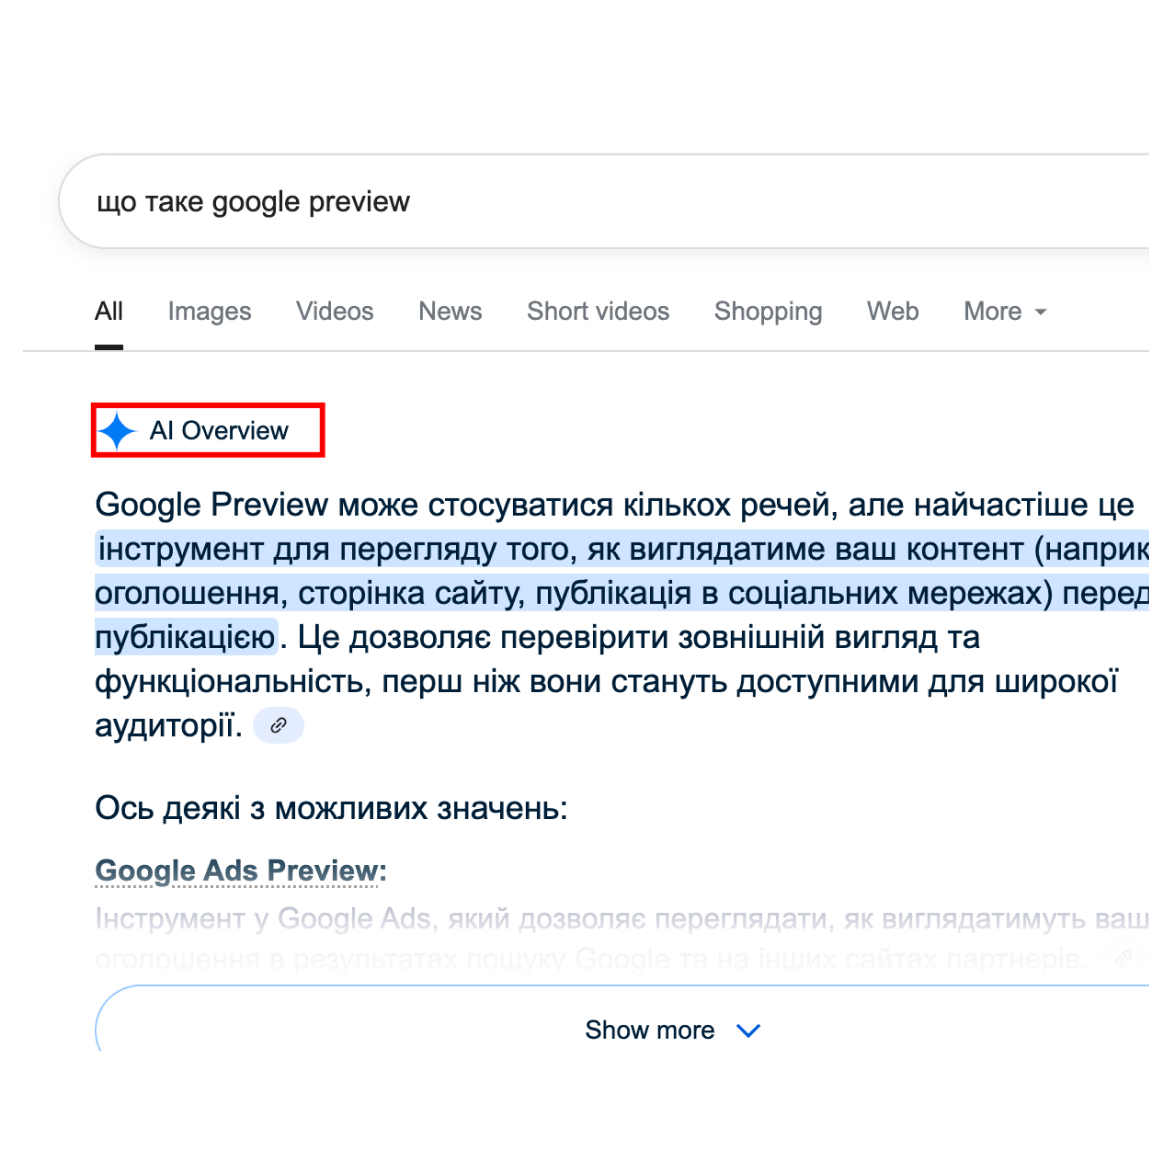Click the line 'Google Preview може стосуватися кількох речей'
The height and width of the screenshot is (1149, 1149).
click(x=466, y=505)
